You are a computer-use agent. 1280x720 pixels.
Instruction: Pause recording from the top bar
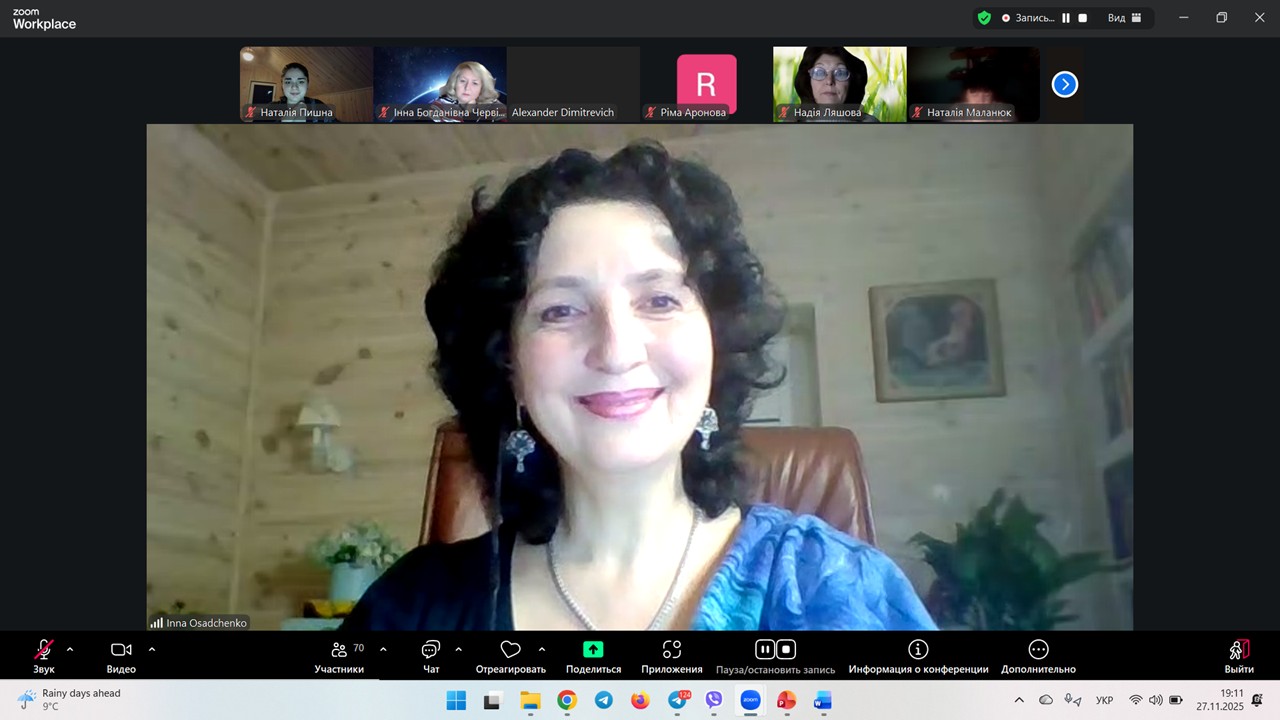1066,18
